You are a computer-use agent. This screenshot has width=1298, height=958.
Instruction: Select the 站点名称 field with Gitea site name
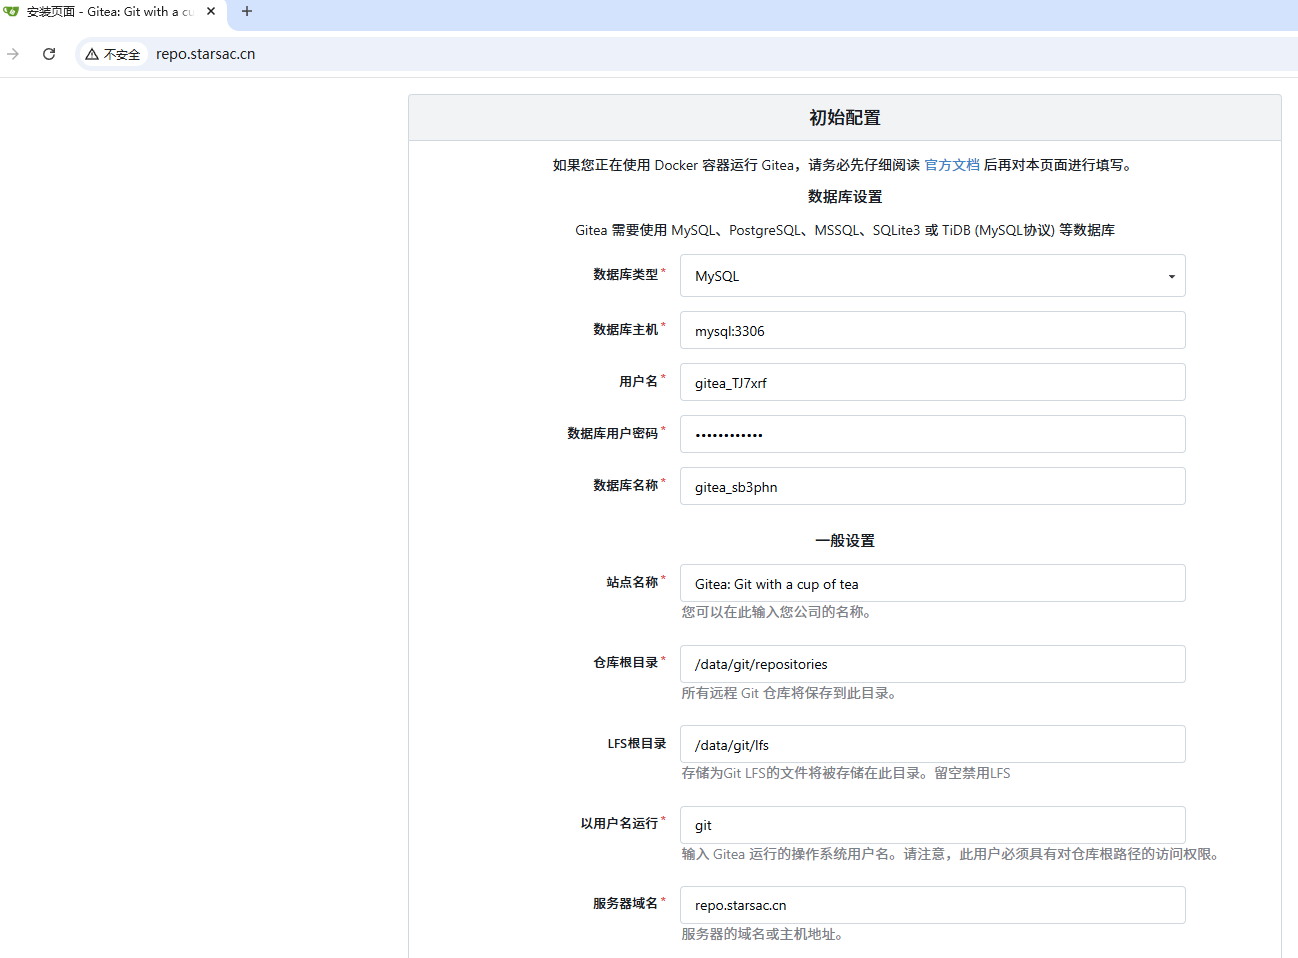930,583
